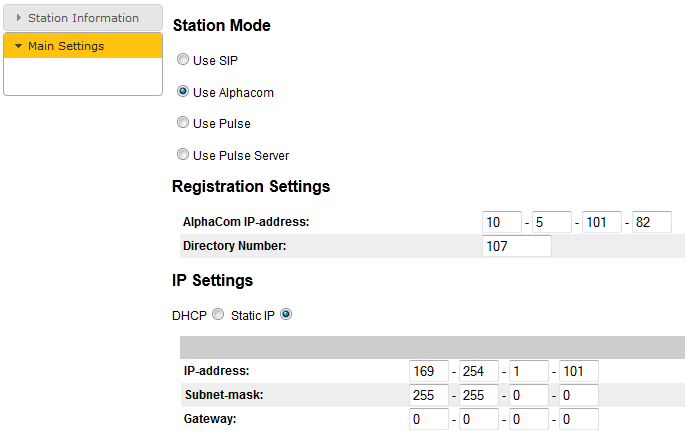
Task: Click AlphaCom IP-address last octet field
Action: point(652,222)
